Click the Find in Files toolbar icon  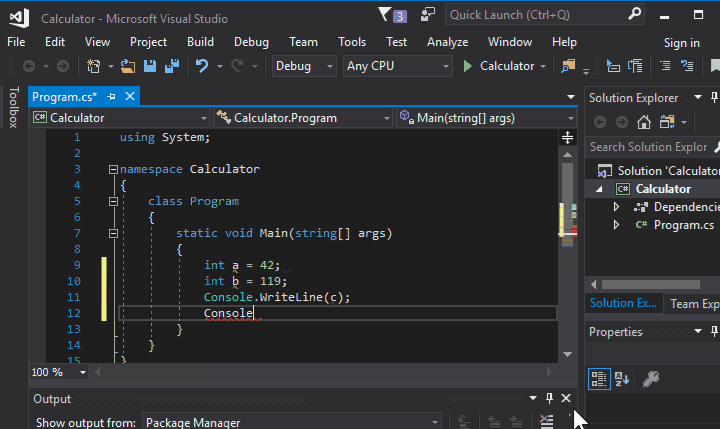(x=568, y=66)
